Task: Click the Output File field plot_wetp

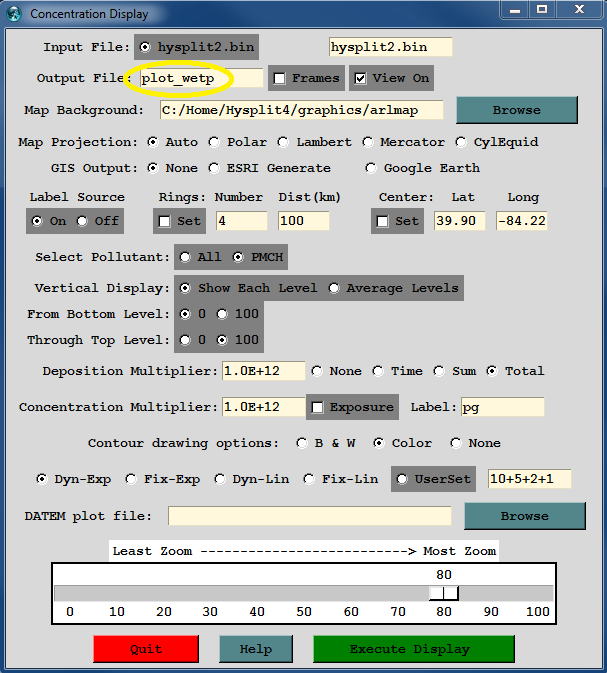Action: (200, 78)
